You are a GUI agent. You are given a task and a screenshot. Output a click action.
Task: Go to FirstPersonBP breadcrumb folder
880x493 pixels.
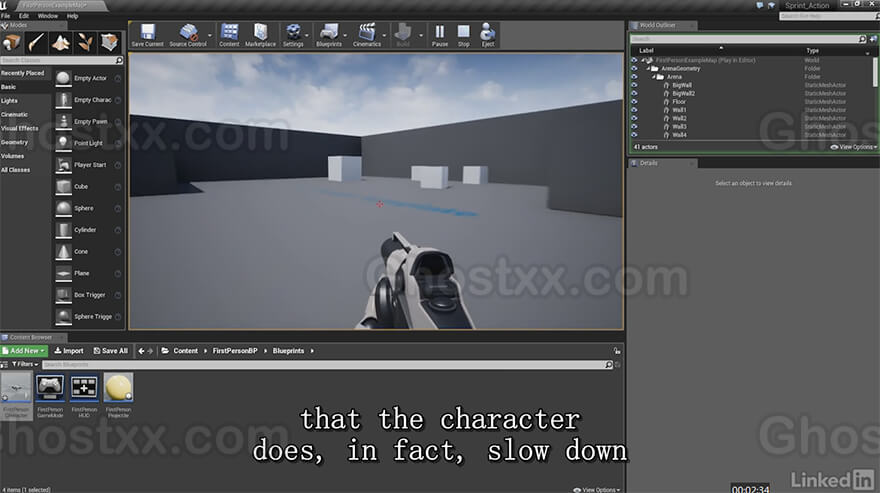point(235,351)
